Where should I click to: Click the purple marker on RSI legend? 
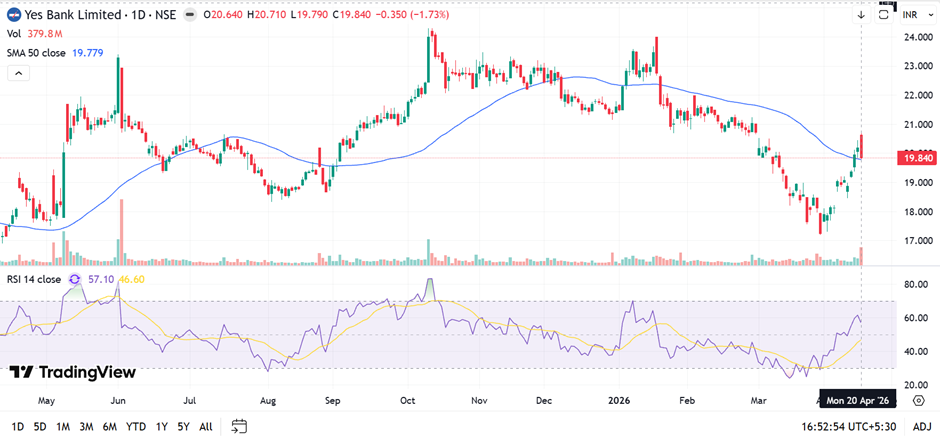tap(74, 279)
